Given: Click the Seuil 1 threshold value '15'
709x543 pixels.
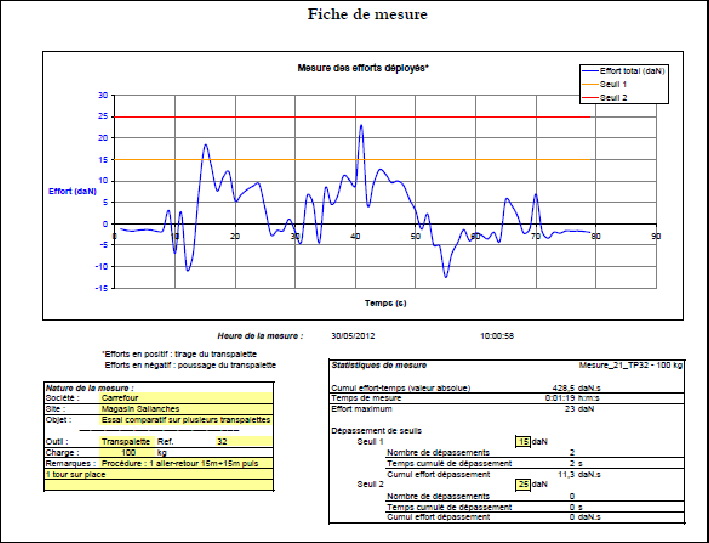Looking at the screenshot, I should click(x=522, y=441).
